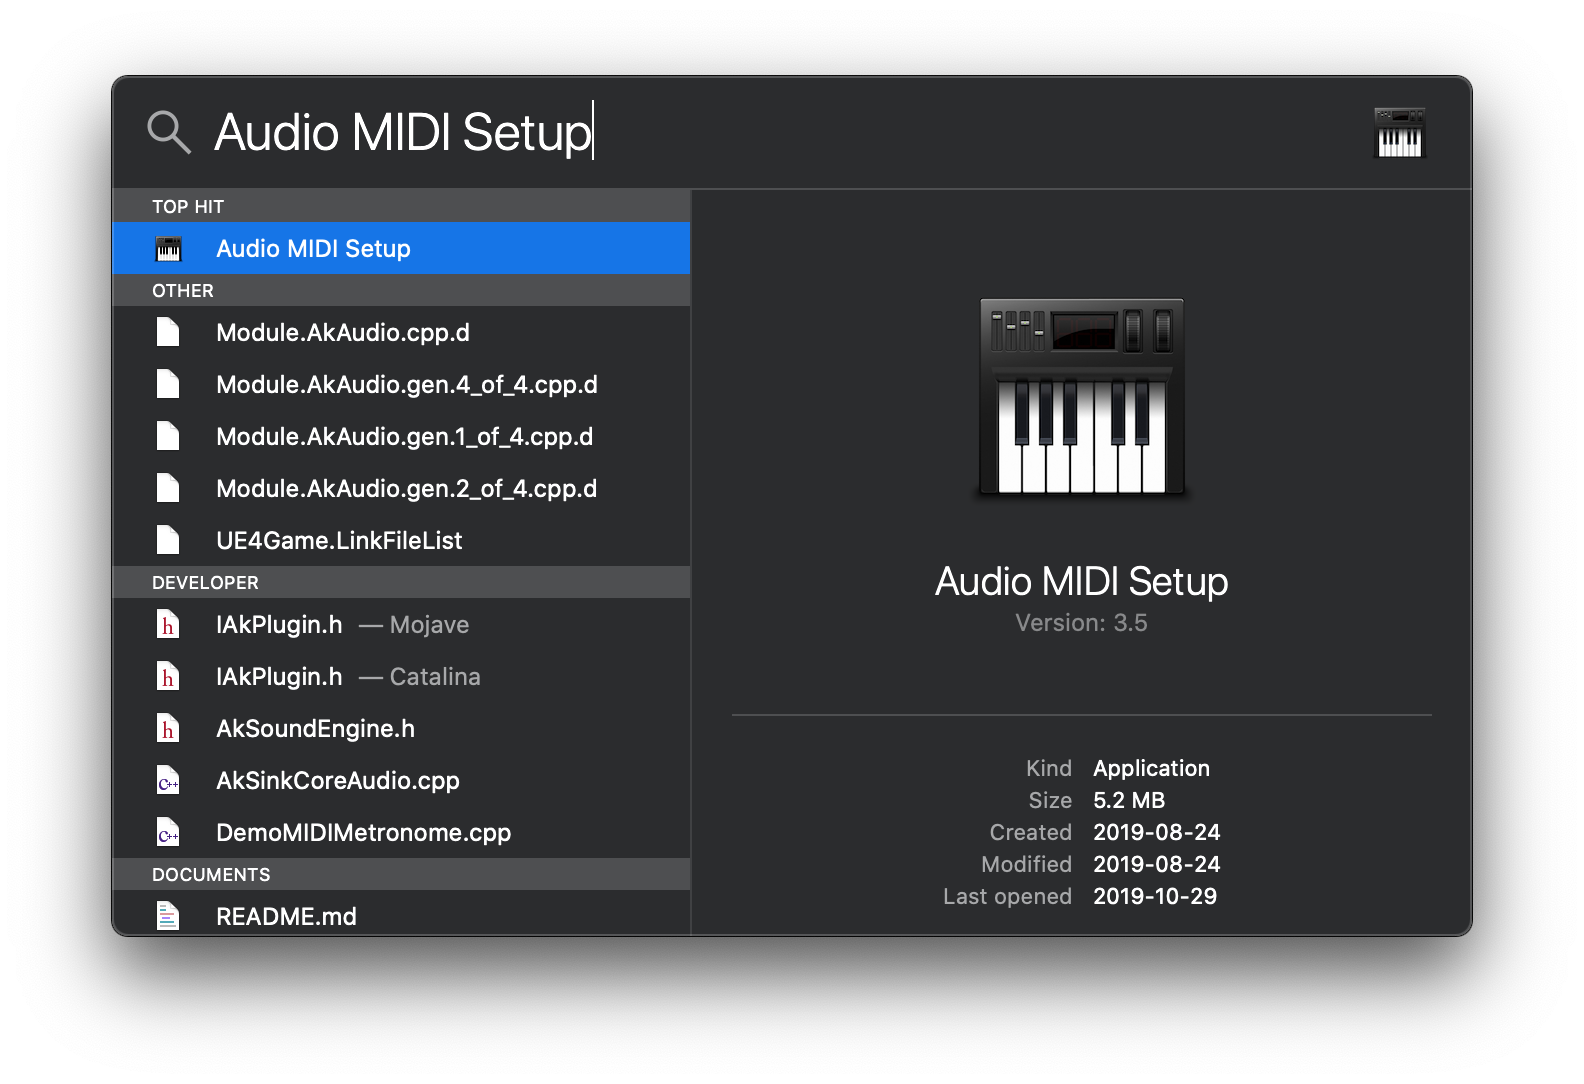Viewport: 1584px width, 1084px height.
Task: Select Module.AkAudio.gen.2_of_4.cpp.d result
Action: (401, 488)
